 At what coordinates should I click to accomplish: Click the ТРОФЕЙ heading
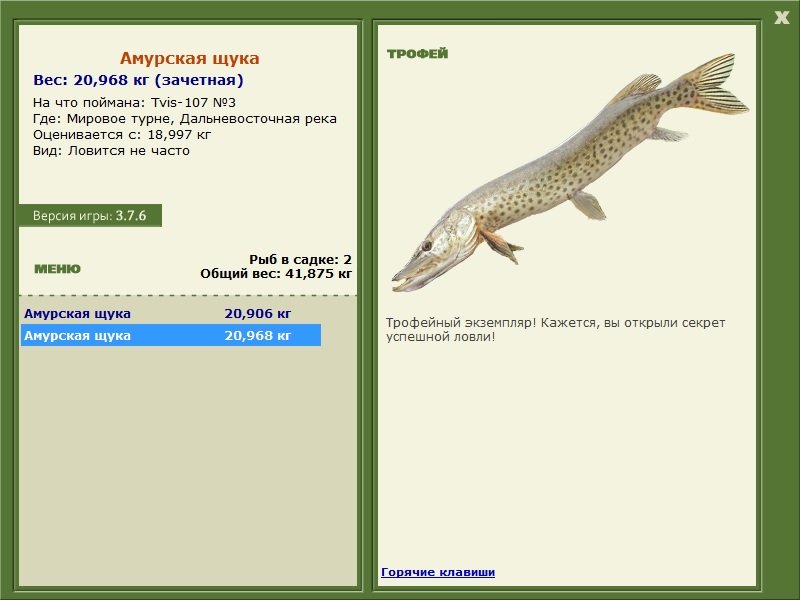click(x=417, y=54)
